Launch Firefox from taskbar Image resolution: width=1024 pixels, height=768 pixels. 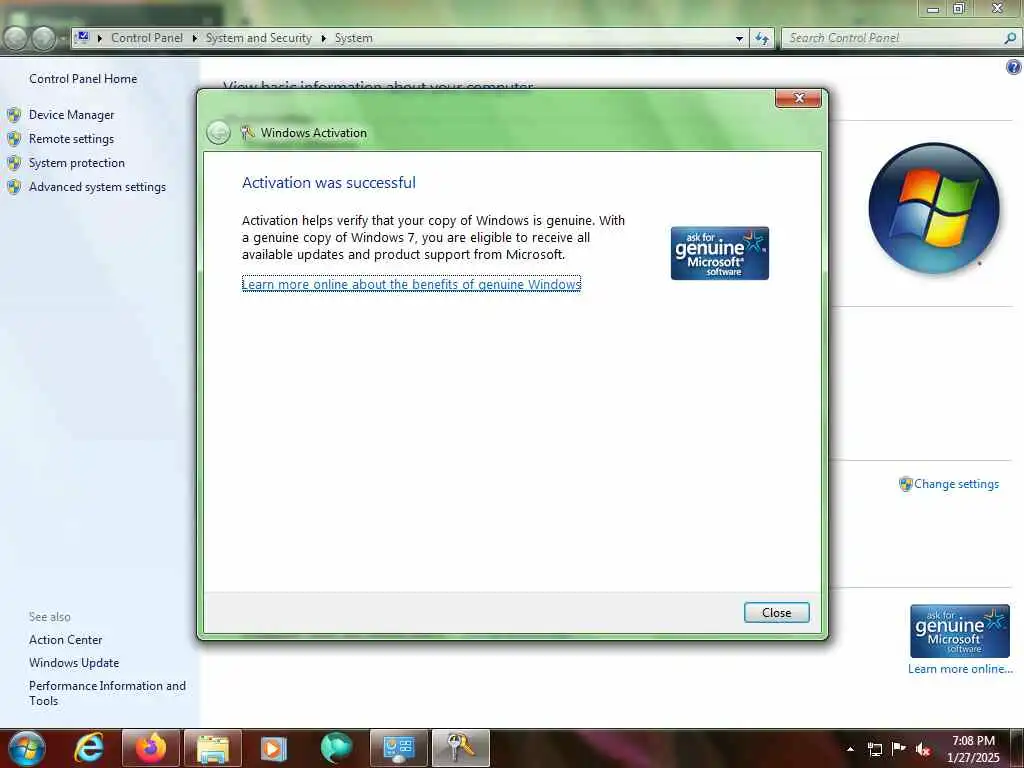[x=151, y=748]
